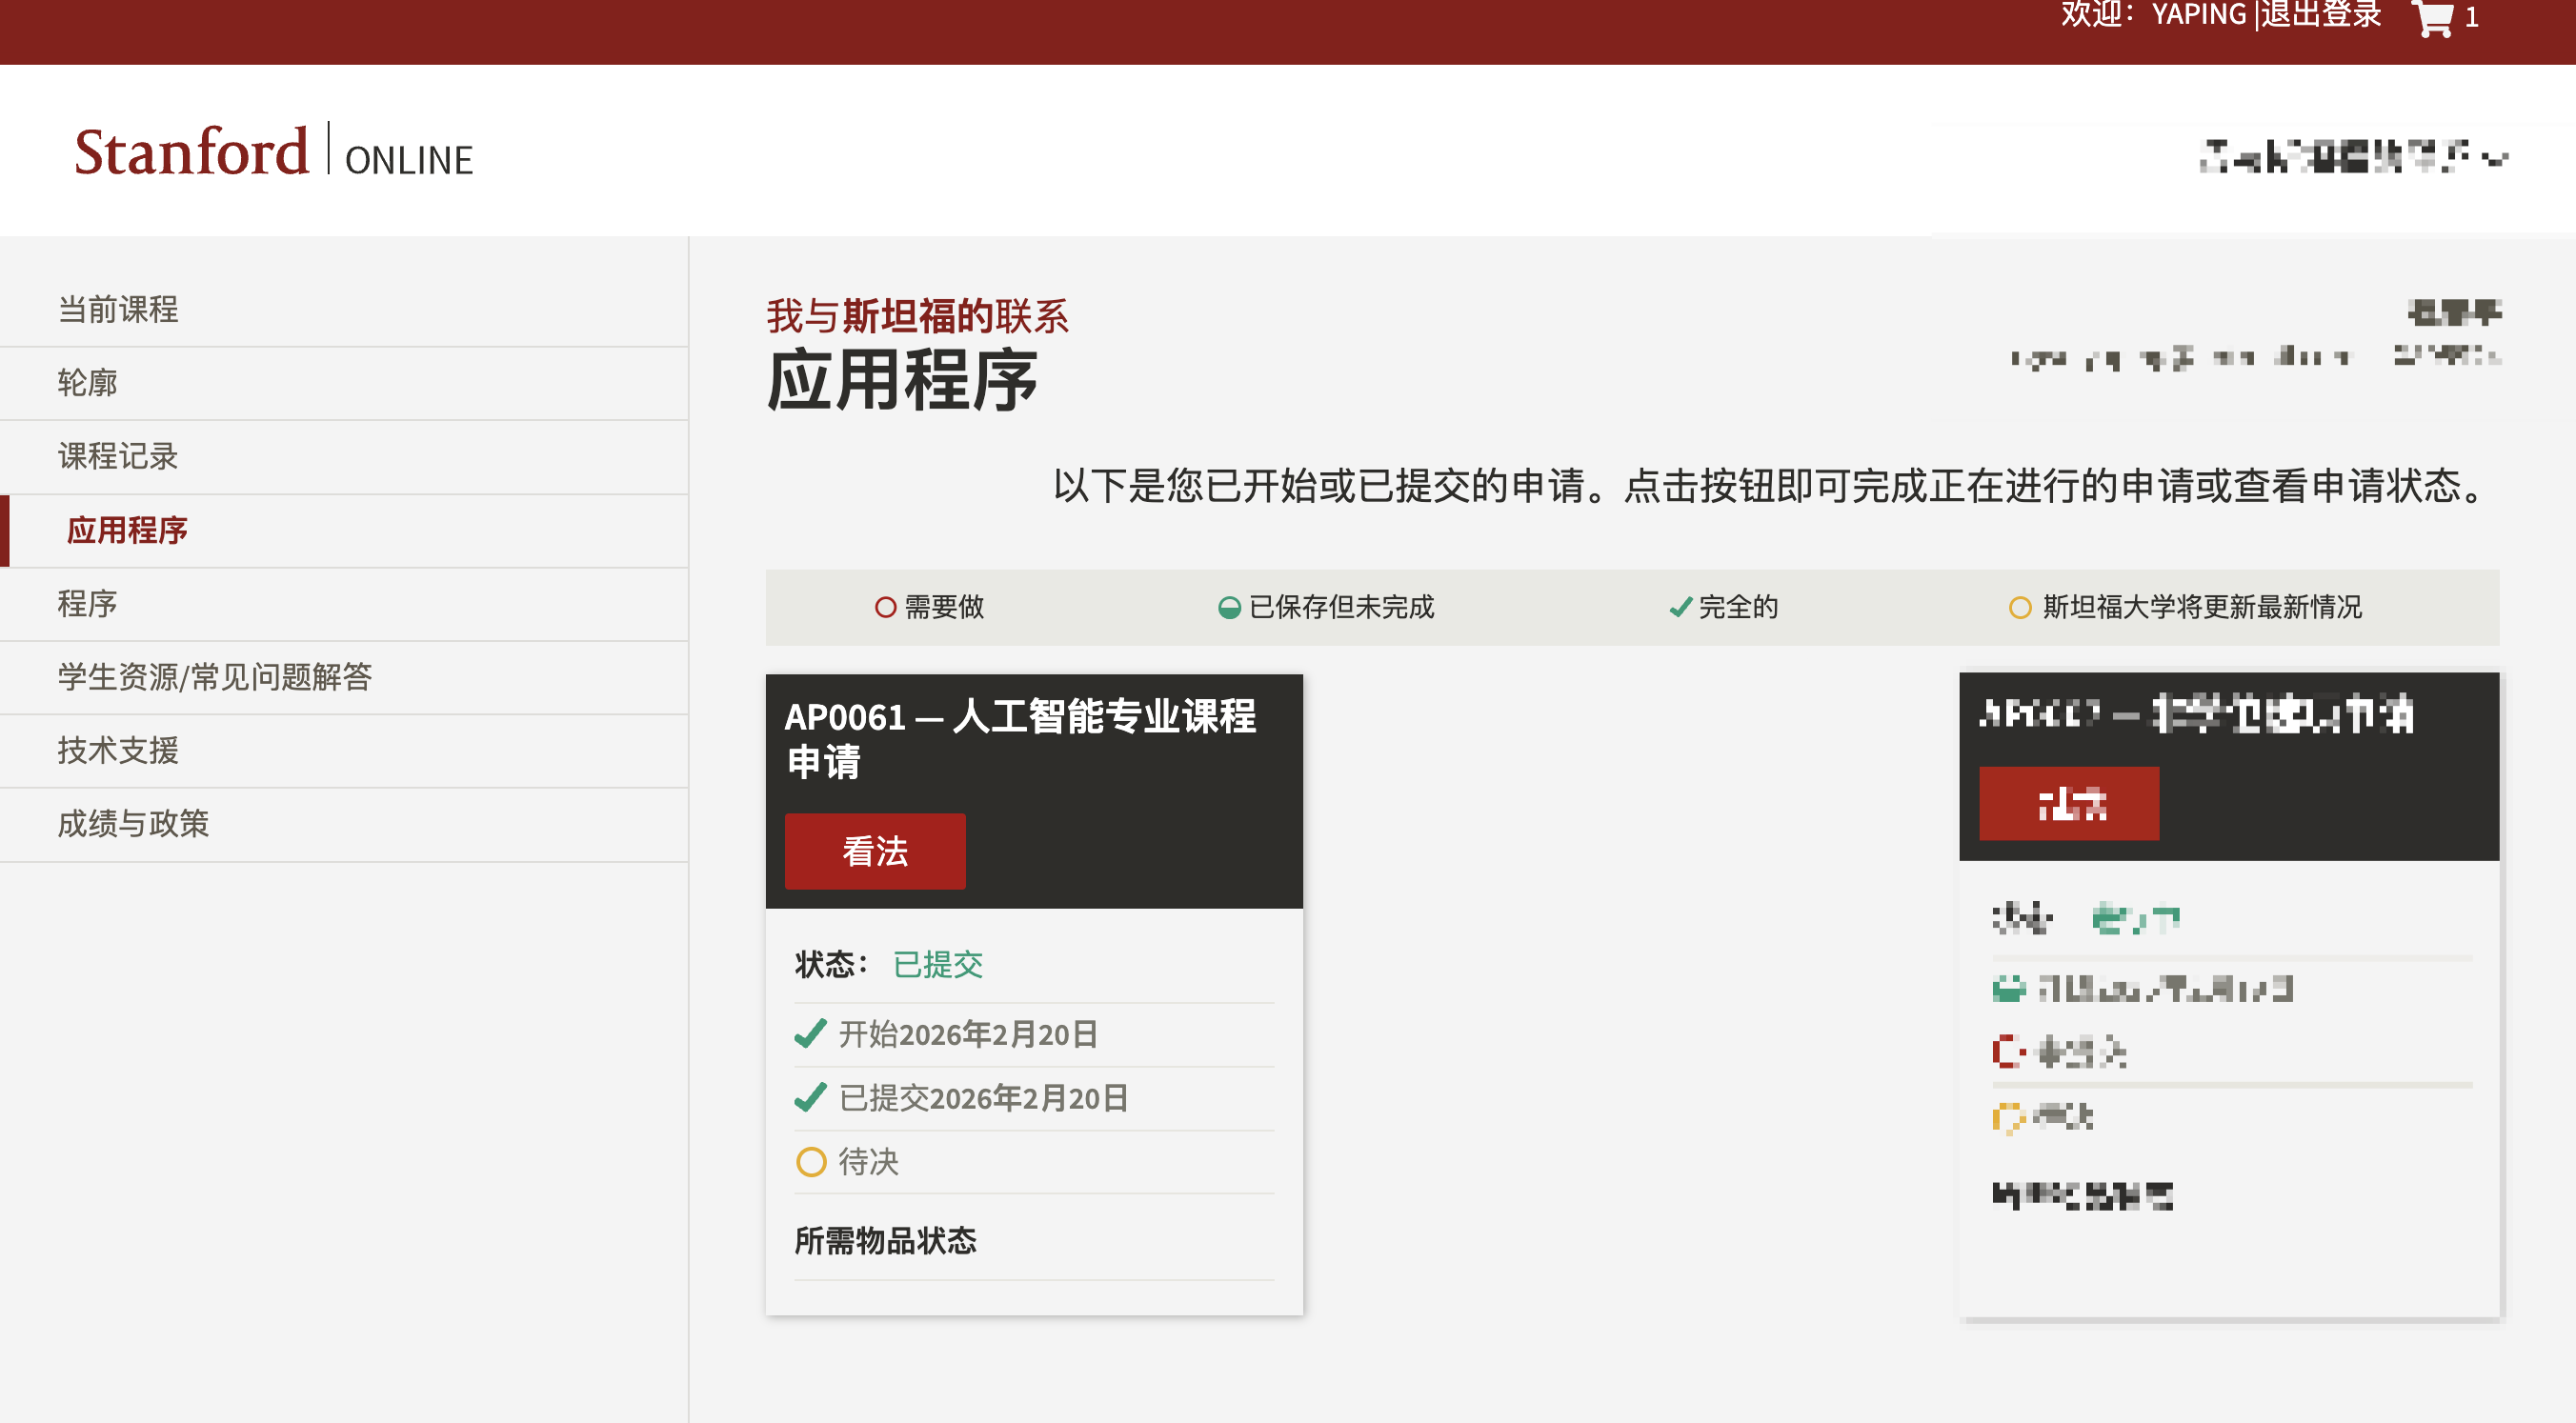
Task: Click the cart item count 1
Action: click(x=2471, y=17)
